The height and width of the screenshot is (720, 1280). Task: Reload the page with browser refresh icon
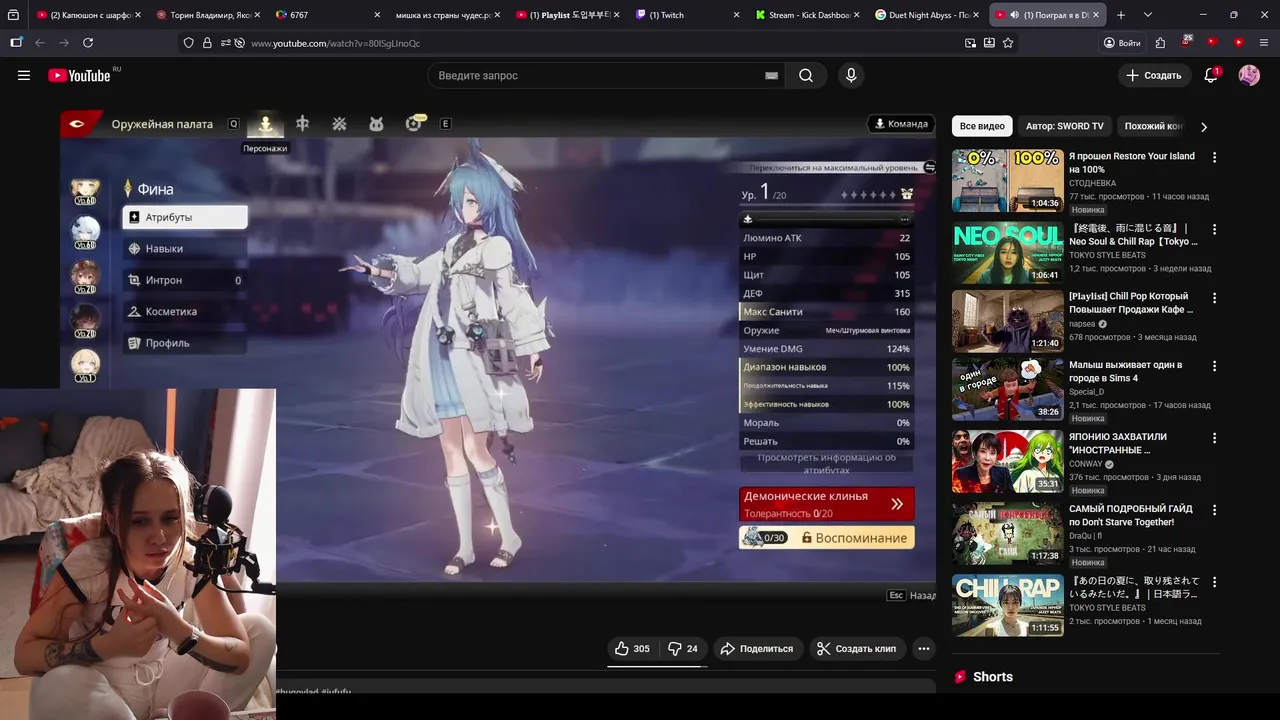(88, 43)
